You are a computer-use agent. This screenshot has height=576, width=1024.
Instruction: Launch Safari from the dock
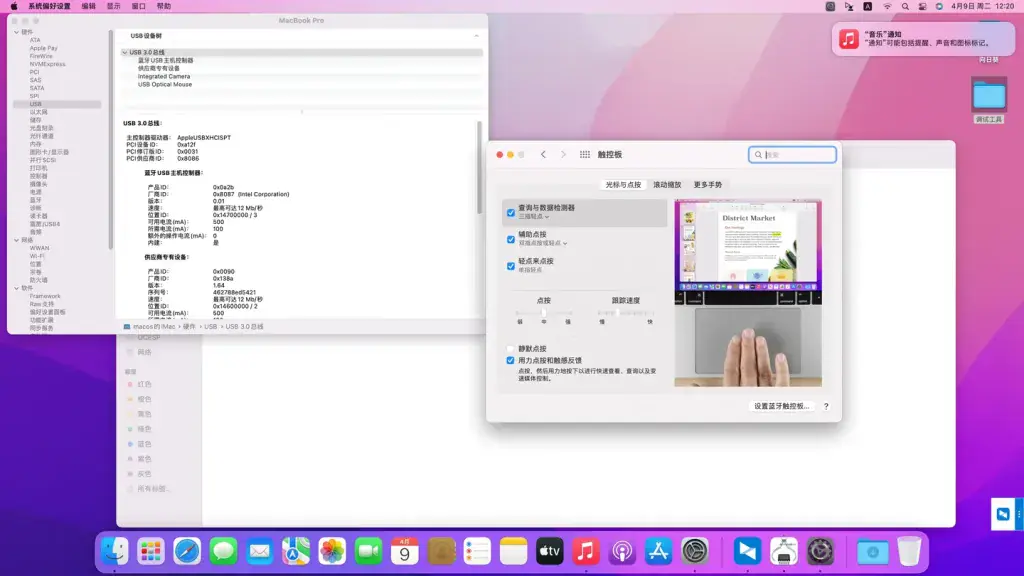coord(187,552)
